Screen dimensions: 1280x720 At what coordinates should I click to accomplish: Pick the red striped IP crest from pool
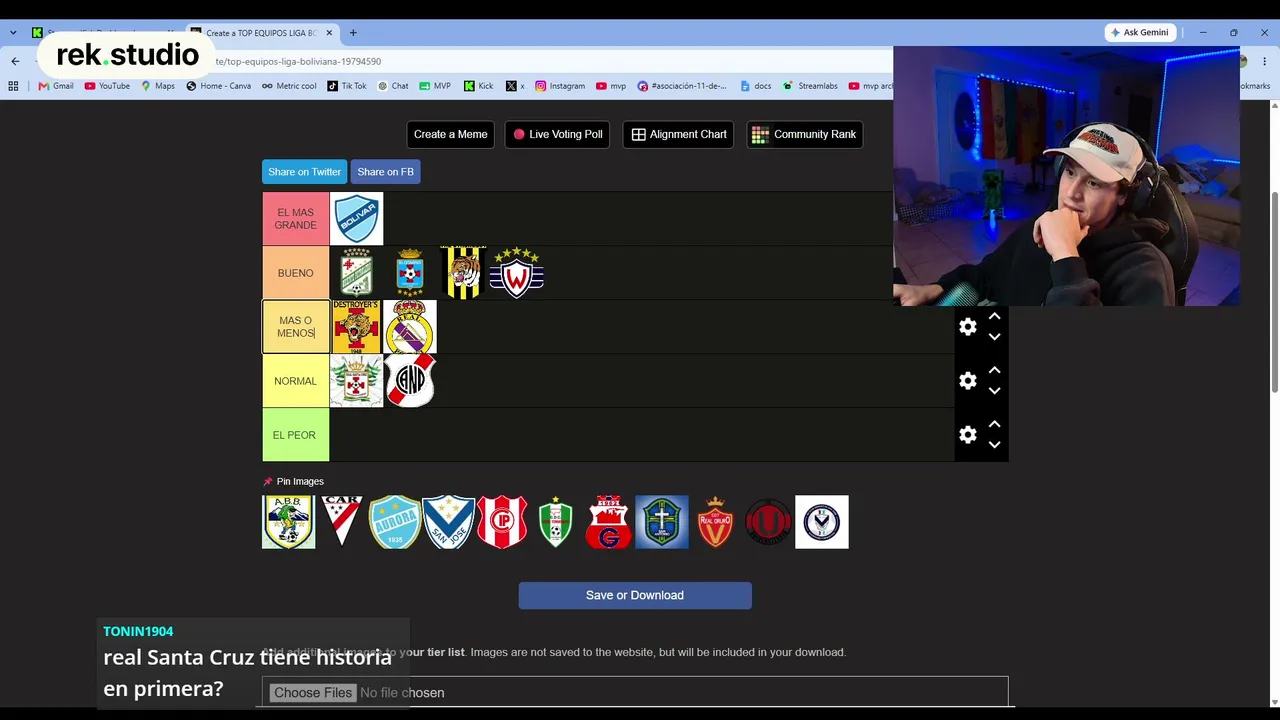(x=502, y=522)
